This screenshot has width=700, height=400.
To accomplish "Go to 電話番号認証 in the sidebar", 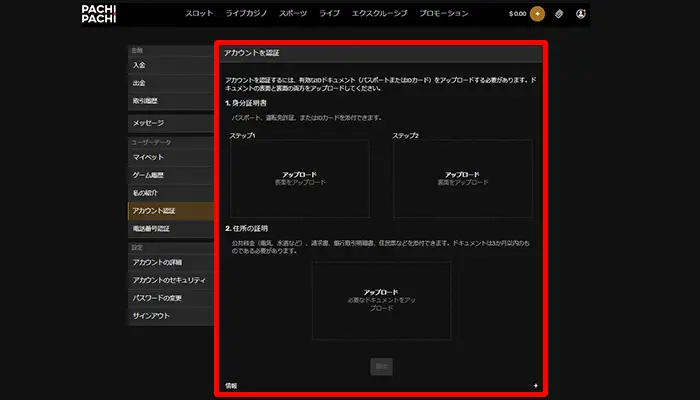I will [168, 229].
